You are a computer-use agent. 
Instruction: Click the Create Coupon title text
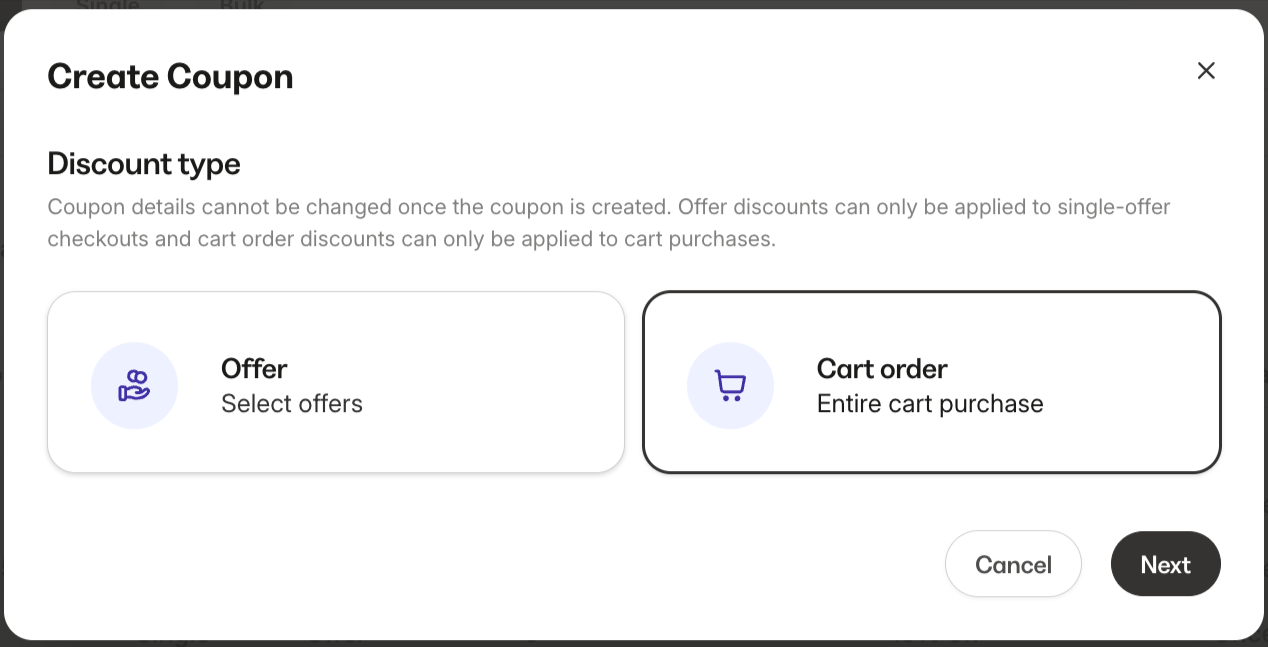[x=170, y=75]
